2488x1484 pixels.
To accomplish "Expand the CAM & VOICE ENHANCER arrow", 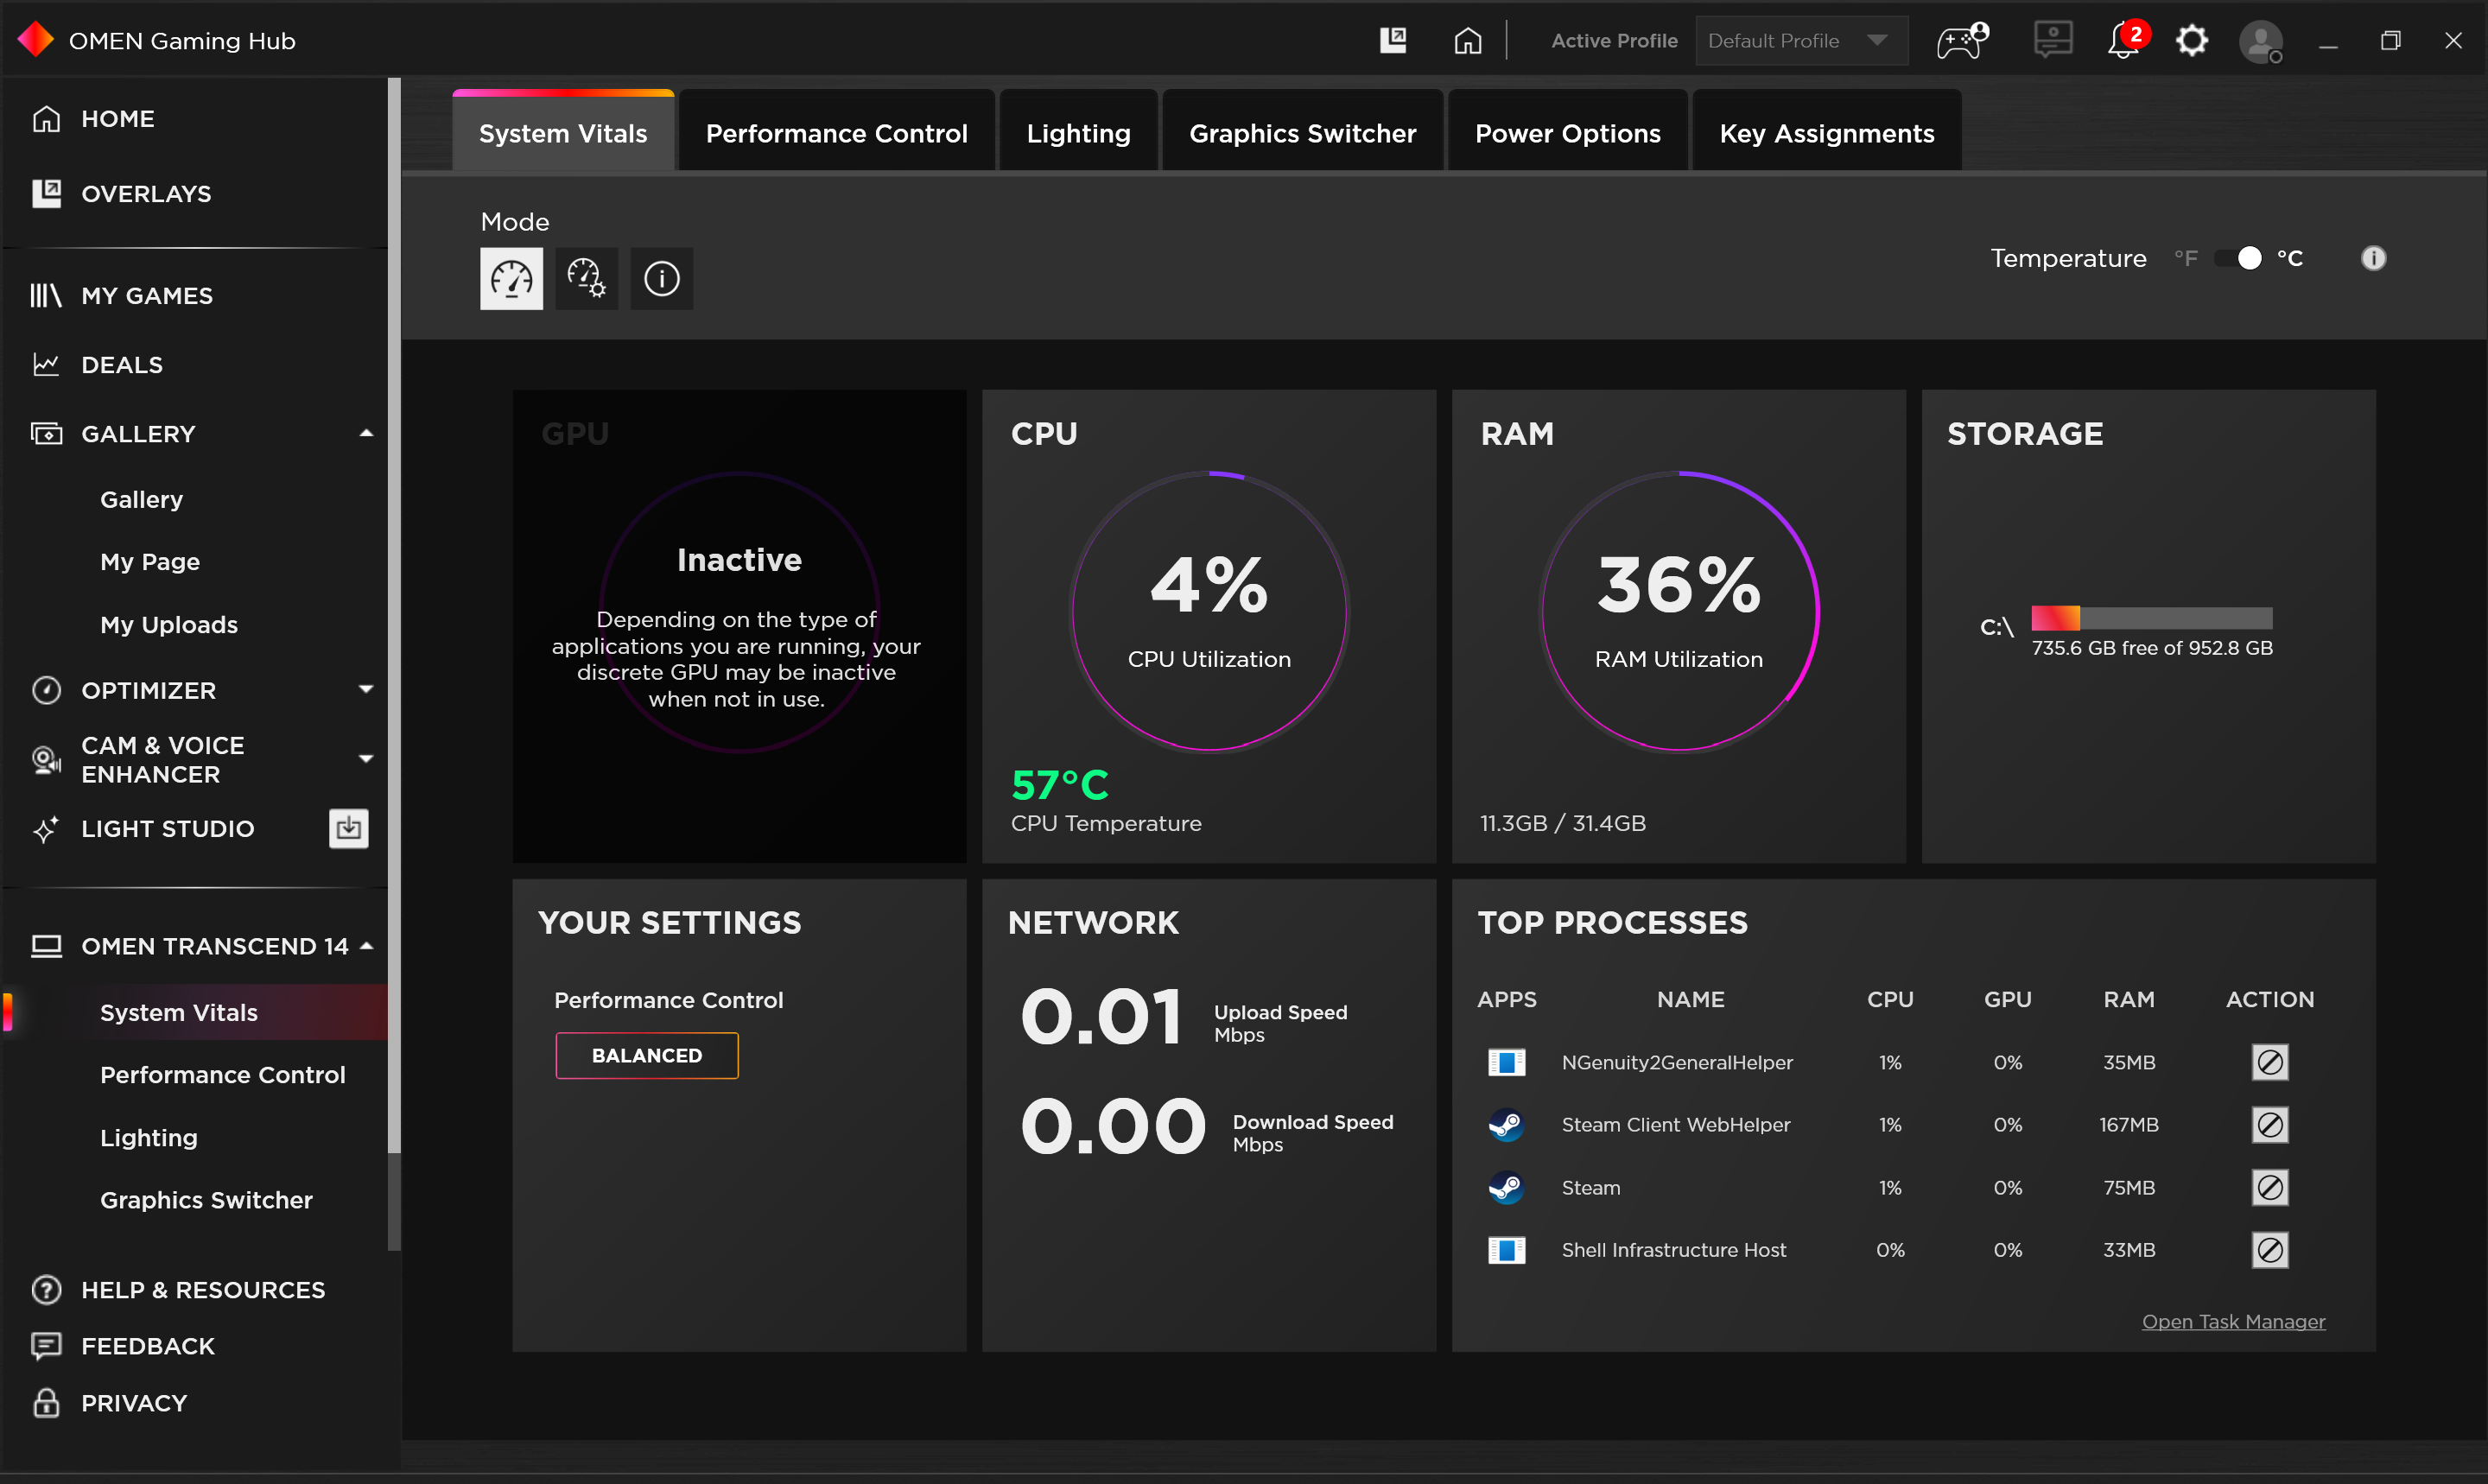I will [x=366, y=759].
